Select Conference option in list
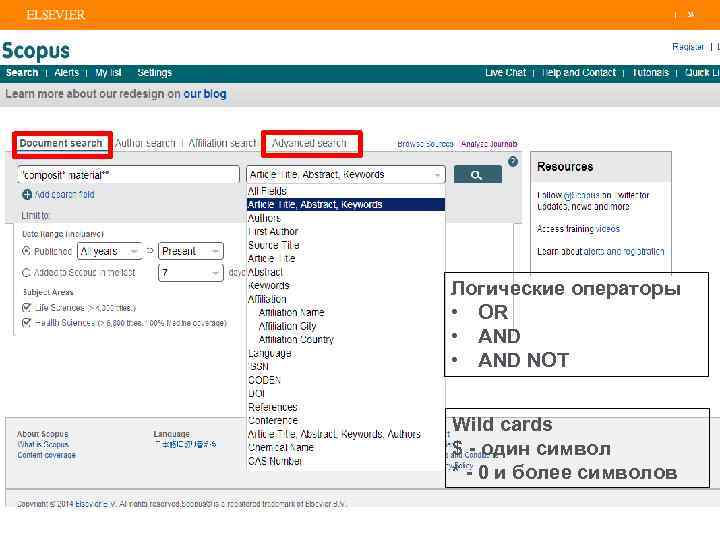This screenshot has width=720, height=540. [273, 421]
